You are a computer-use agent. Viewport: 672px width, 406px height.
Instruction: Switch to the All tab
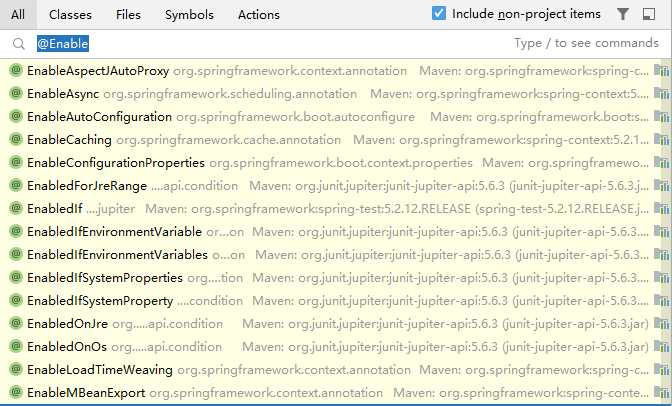[x=18, y=15]
